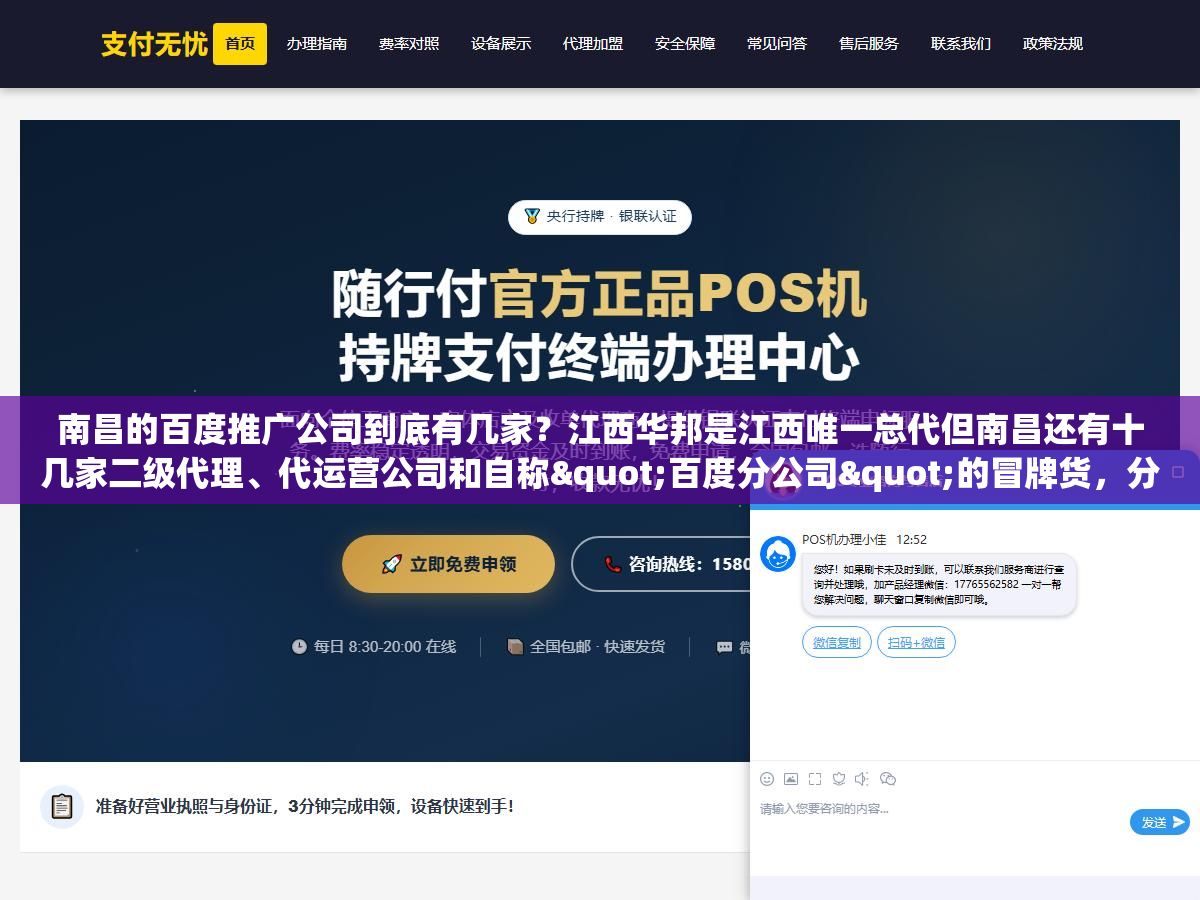Screen dimensions: 1200x900
Task: Click the medal icon in the certification badge
Action: pyautogui.click(x=532, y=216)
